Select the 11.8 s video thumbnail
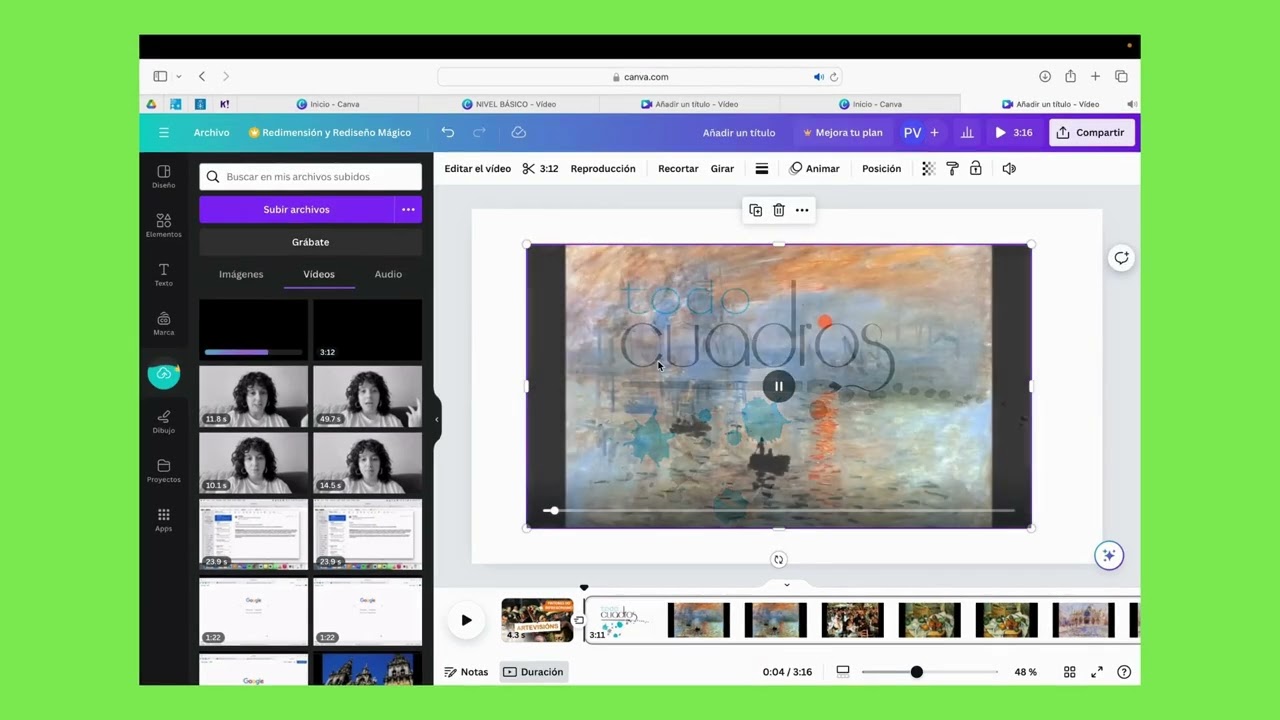 [x=253, y=396]
